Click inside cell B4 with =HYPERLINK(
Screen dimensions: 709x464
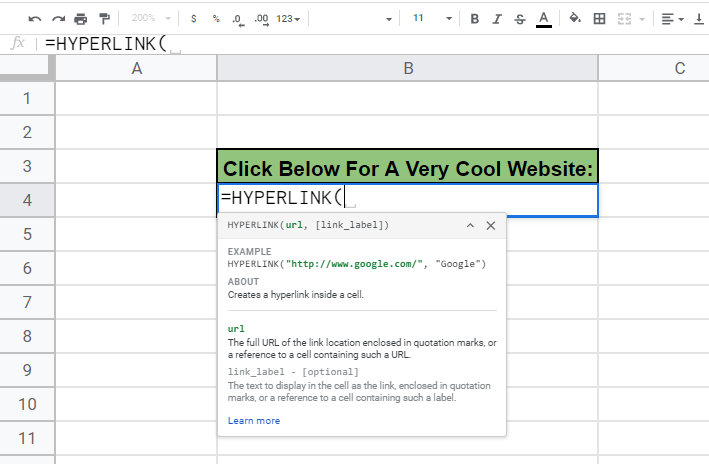407,199
